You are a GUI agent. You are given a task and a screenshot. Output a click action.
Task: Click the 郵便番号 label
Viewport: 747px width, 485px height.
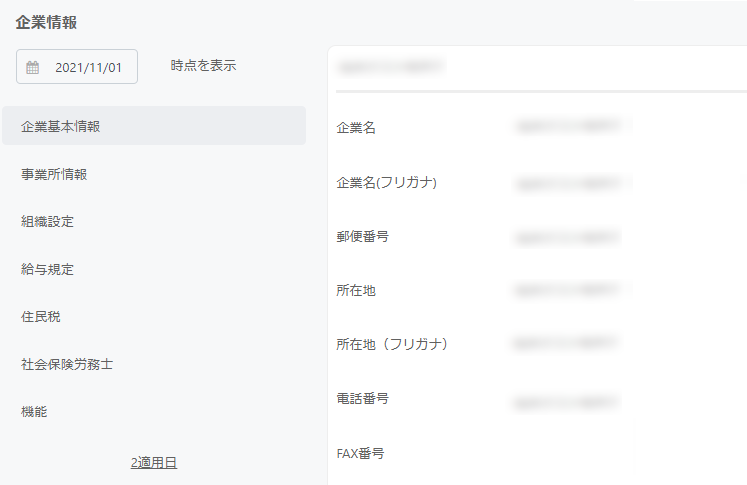(x=363, y=236)
